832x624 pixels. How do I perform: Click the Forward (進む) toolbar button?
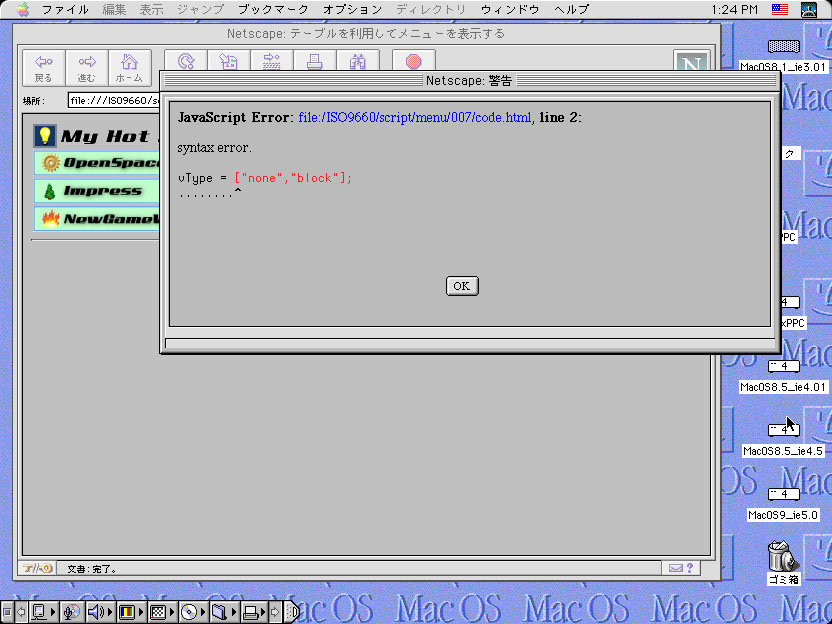pyautogui.click(x=87, y=68)
